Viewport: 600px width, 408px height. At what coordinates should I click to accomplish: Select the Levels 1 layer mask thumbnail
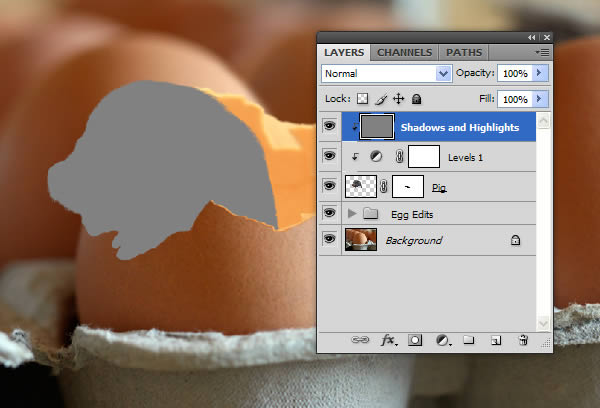pyautogui.click(x=424, y=157)
